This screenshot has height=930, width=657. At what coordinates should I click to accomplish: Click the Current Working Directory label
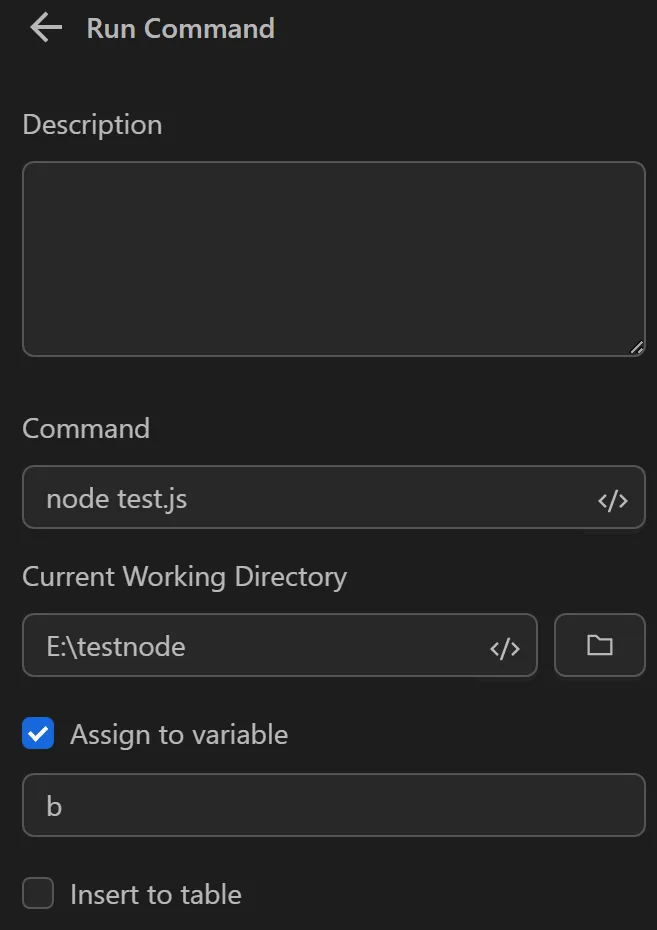coord(184,577)
